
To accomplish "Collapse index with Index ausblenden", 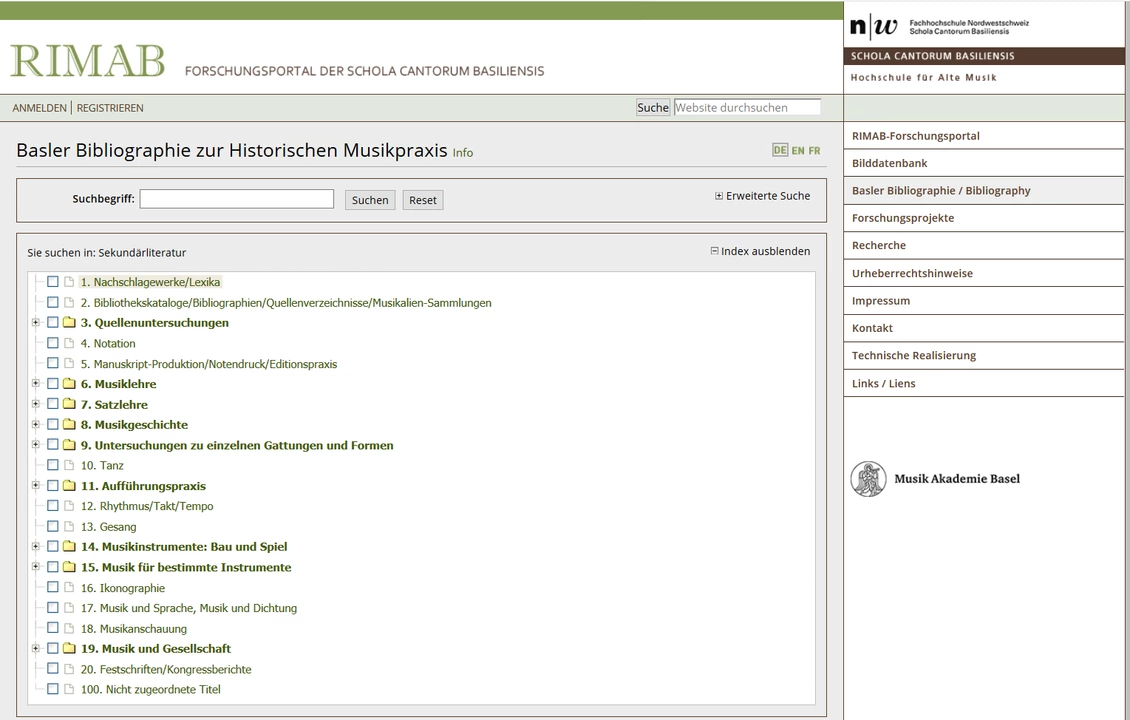I will click(x=760, y=251).
